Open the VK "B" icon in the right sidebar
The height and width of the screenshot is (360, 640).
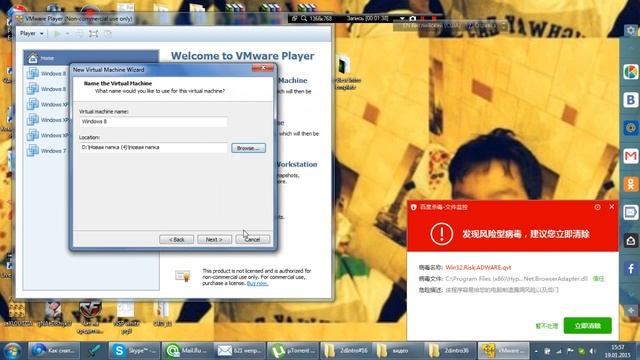[631, 100]
